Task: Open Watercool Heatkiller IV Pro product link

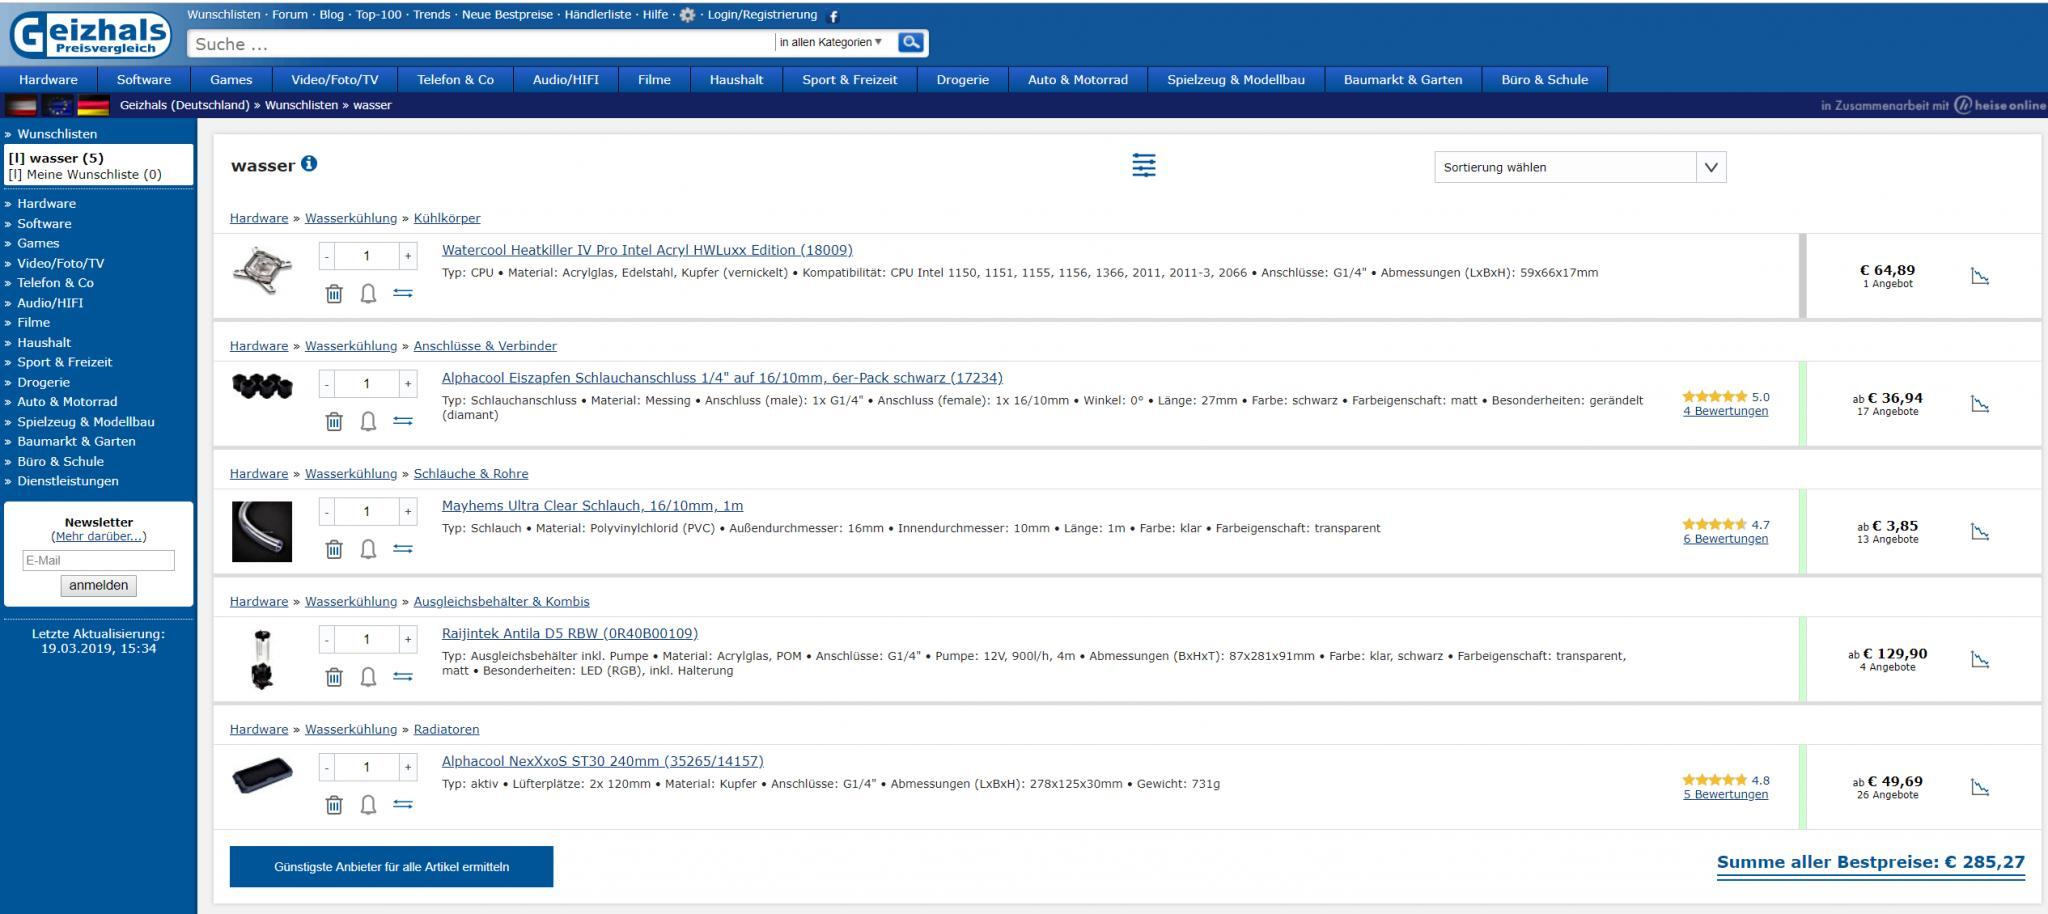Action: (x=647, y=250)
